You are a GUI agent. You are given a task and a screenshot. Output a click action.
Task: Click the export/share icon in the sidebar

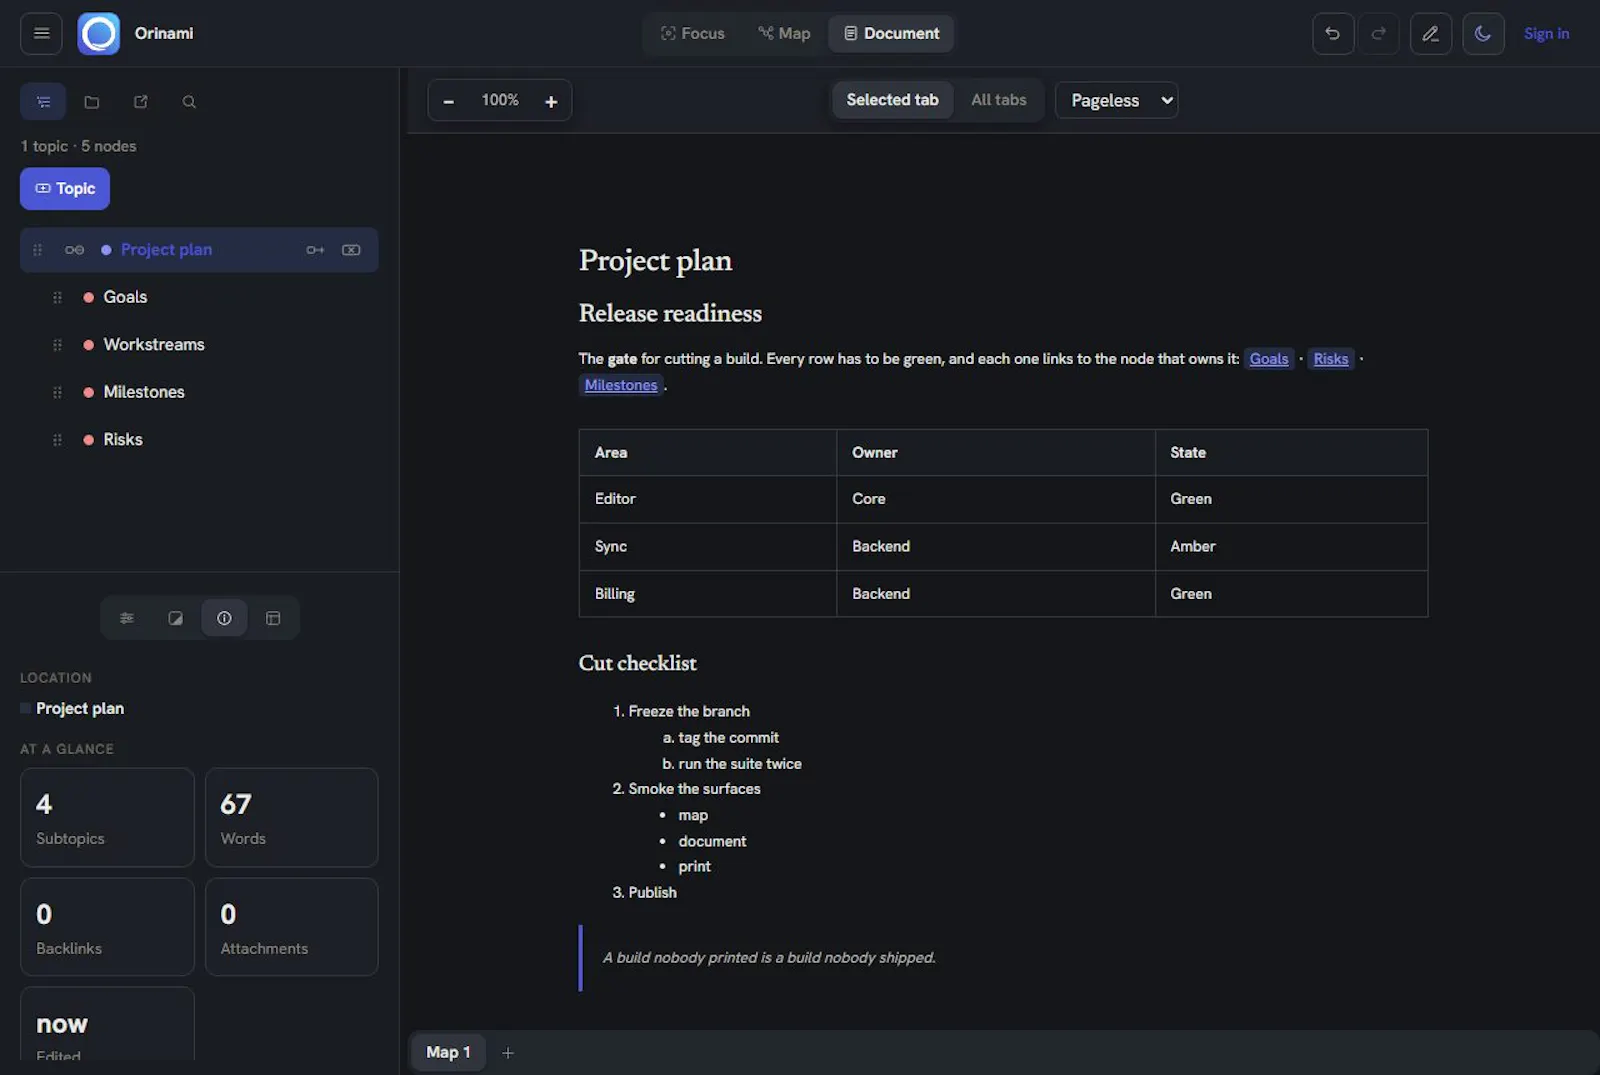[x=141, y=102]
